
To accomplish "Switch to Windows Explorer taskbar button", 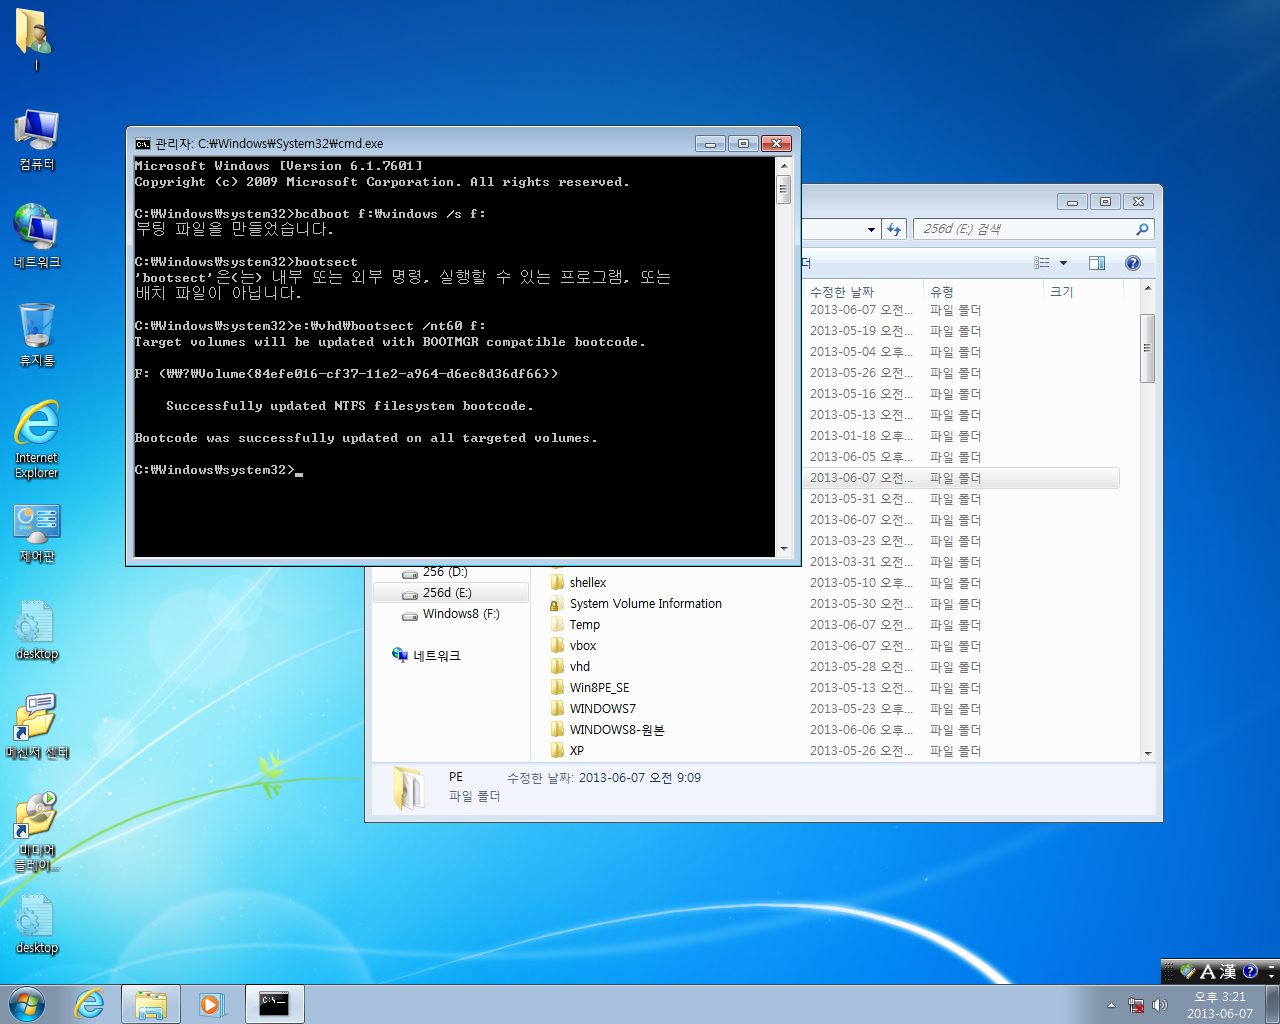I will [151, 1004].
